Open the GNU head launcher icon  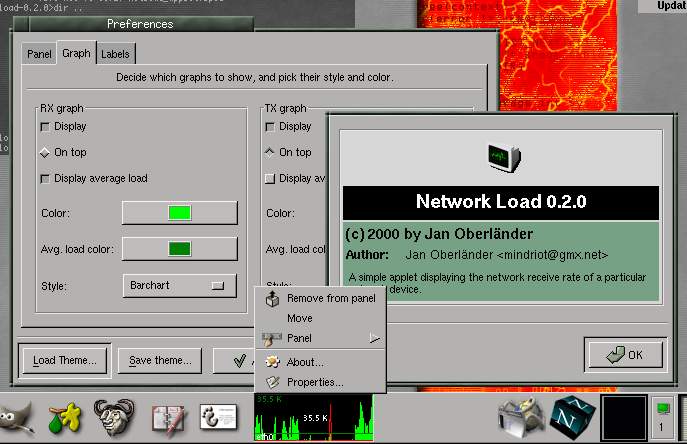click(114, 419)
